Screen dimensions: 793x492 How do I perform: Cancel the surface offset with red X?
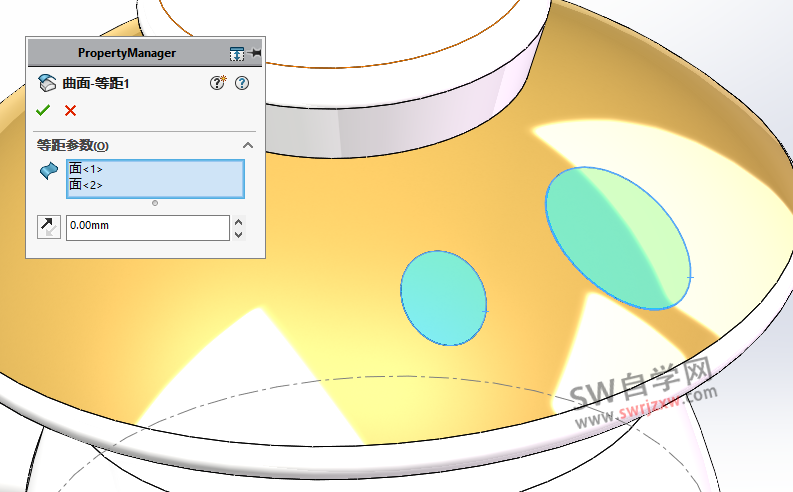[70, 110]
